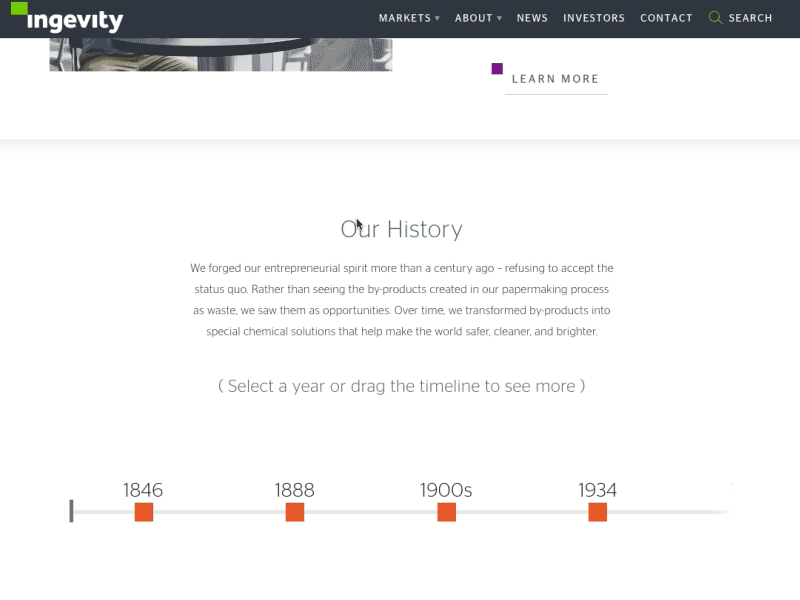The image size is (800, 600).
Task: Select the 1888 orange timeline marker
Action: point(294,511)
